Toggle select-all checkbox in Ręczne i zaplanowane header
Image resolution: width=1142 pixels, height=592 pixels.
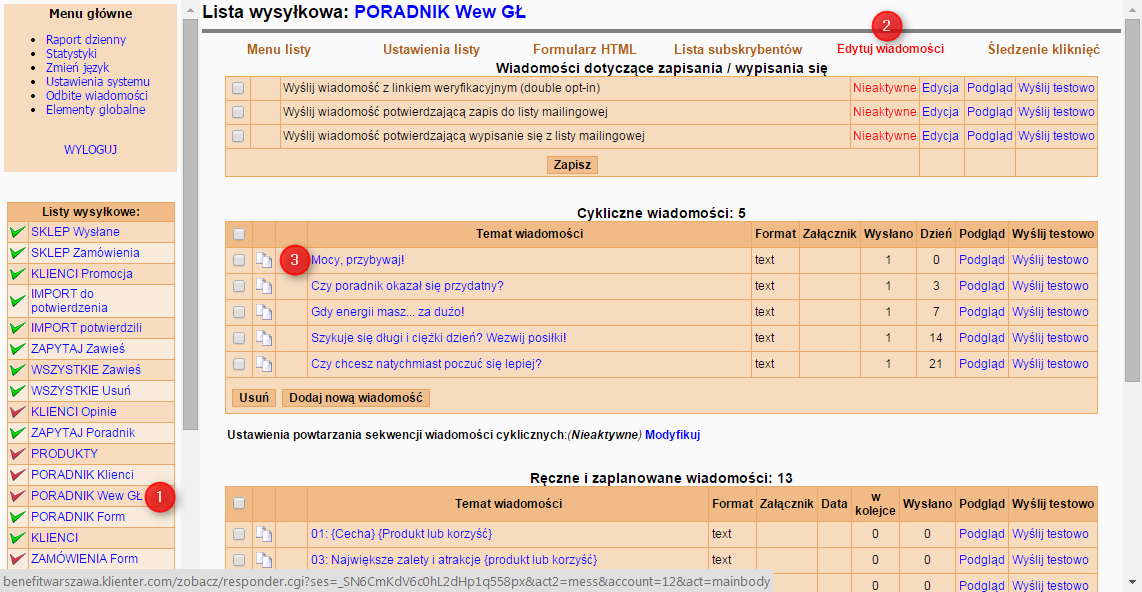tap(238, 504)
